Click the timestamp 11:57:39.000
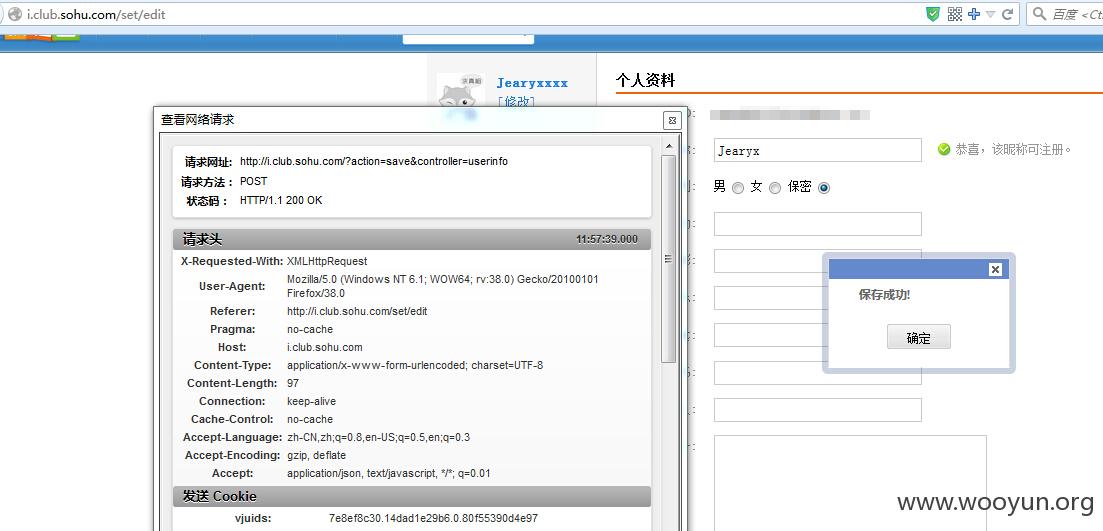1103x531 pixels. pyautogui.click(x=607, y=239)
